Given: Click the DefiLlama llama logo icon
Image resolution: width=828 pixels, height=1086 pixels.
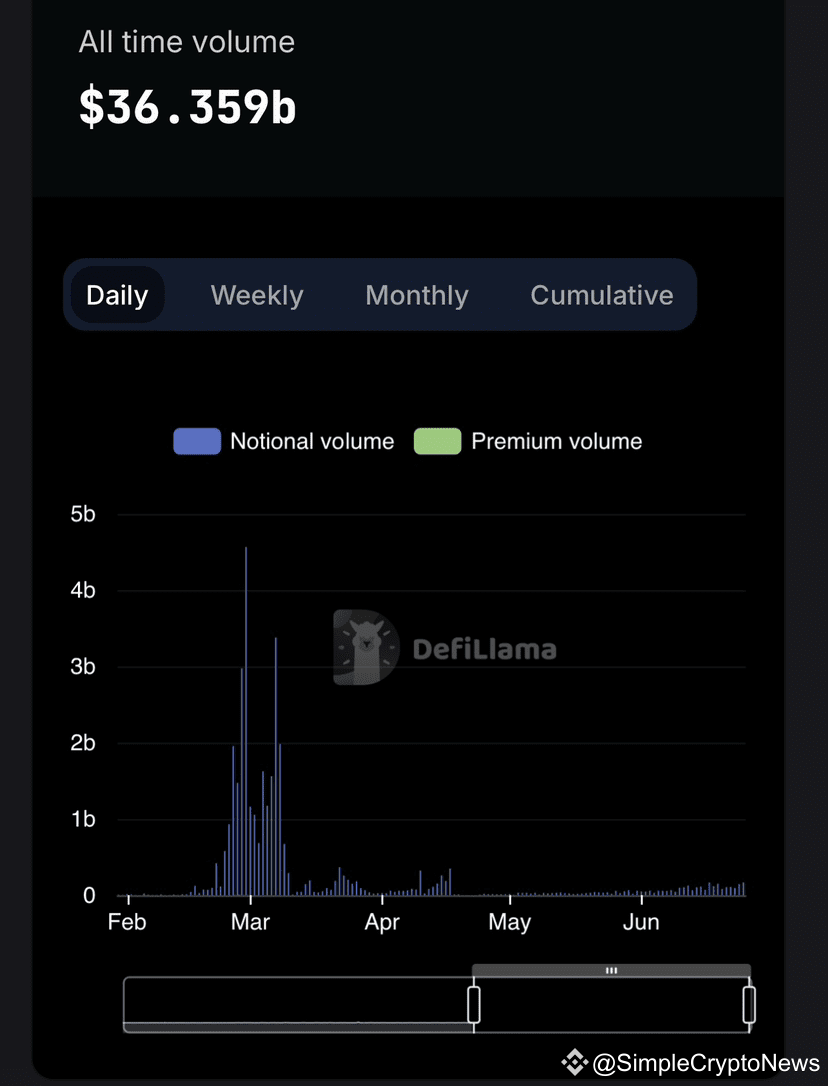Looking at the screenshot, I should pyautogui.click(x=365, y=648).
